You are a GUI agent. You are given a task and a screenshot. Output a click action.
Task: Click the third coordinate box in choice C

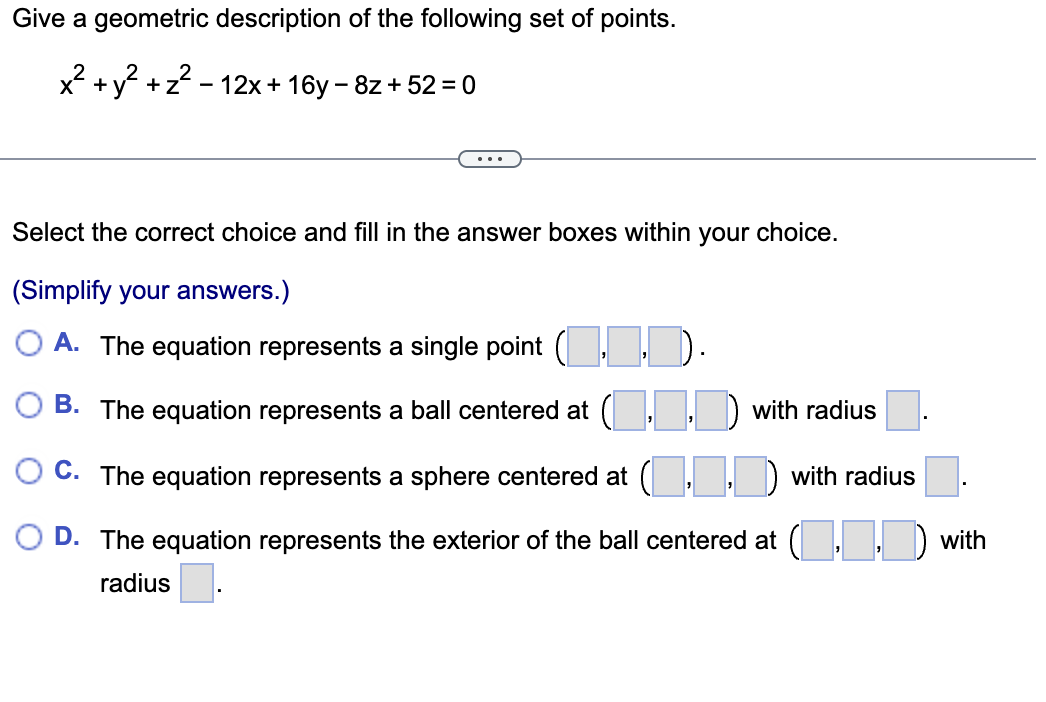point(751,476)
